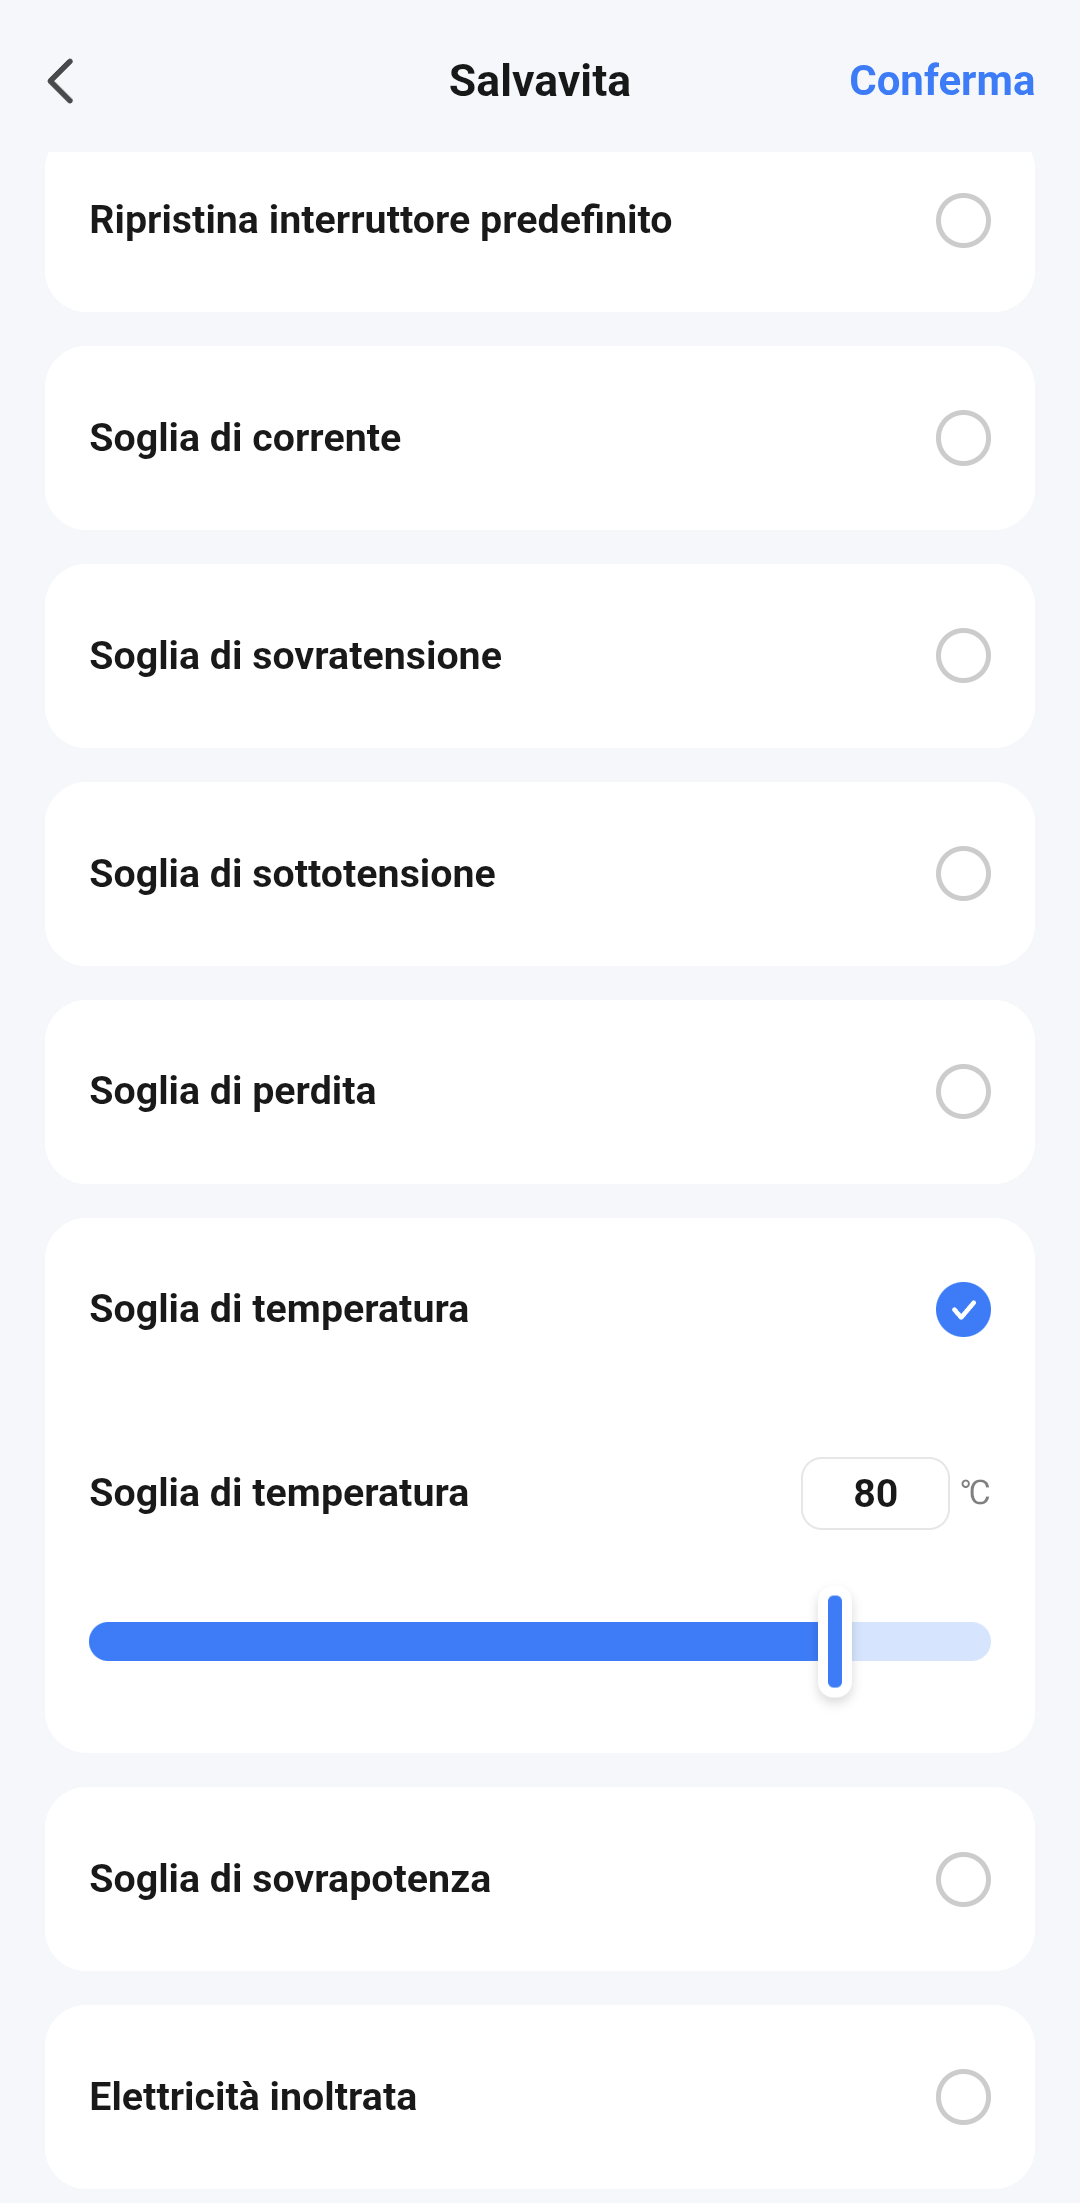The image size is (1080, 2203).
Task: Click the temperature value field showing 80
Action: (x=875, y=1493)
